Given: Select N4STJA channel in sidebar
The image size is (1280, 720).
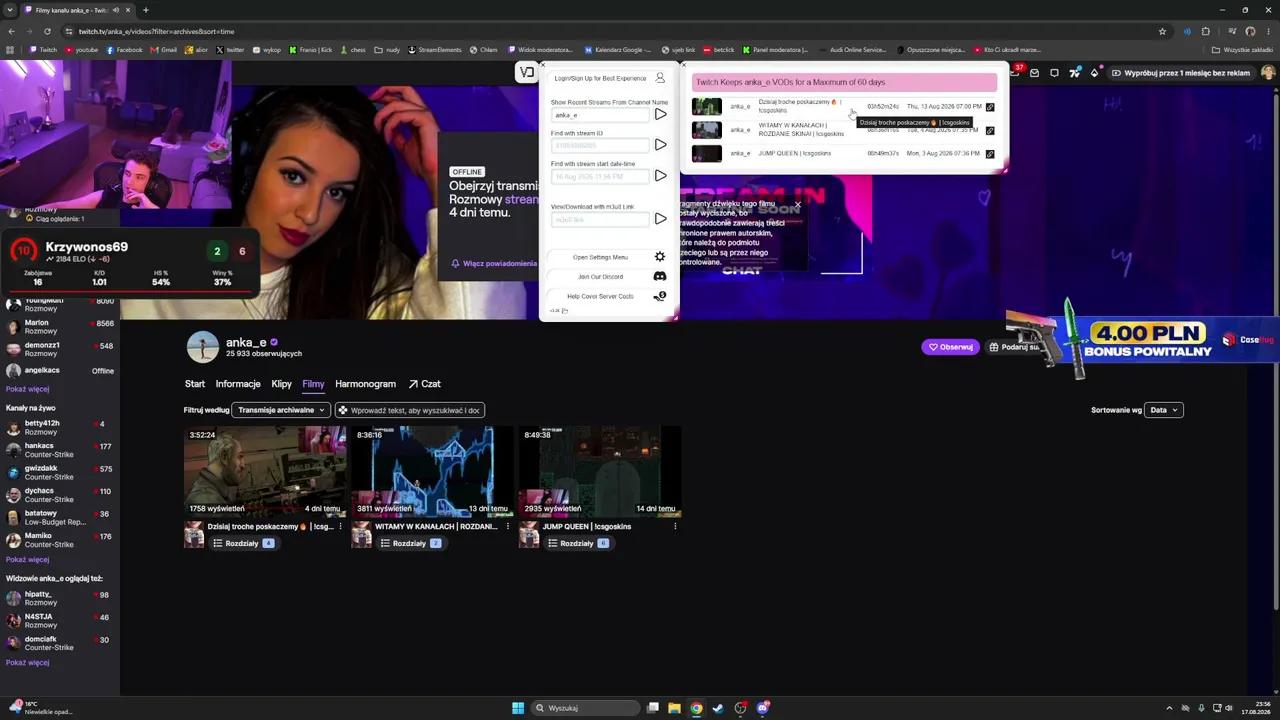Looking at the screenshot, I should point(60,620).
